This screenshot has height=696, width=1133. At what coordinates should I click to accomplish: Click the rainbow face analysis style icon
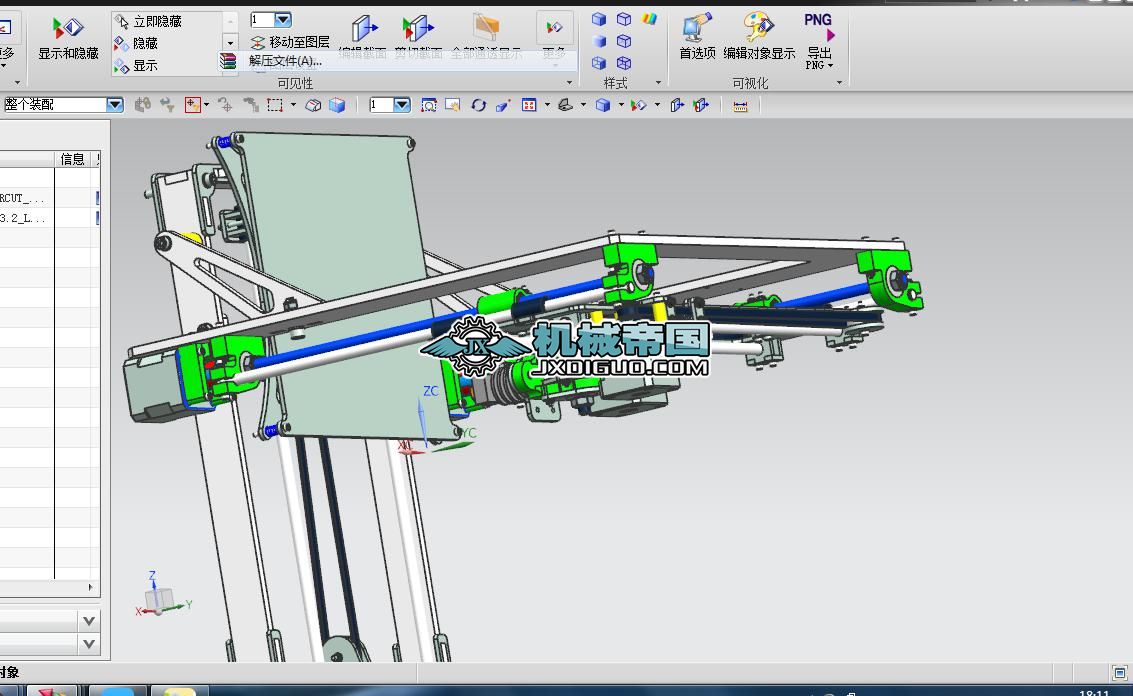[x=650, y=19]
